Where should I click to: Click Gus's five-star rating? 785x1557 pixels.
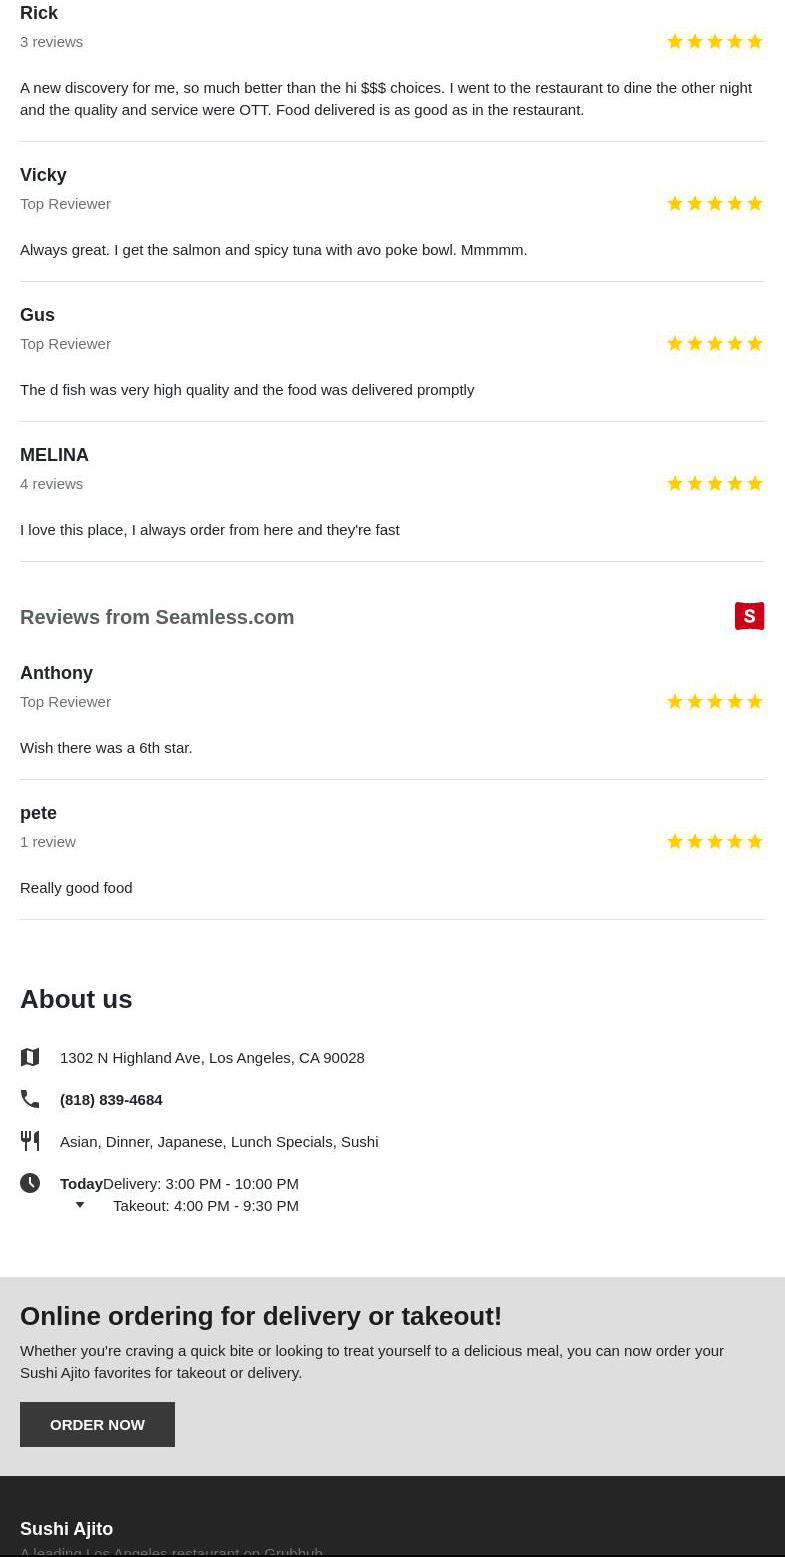714,343
